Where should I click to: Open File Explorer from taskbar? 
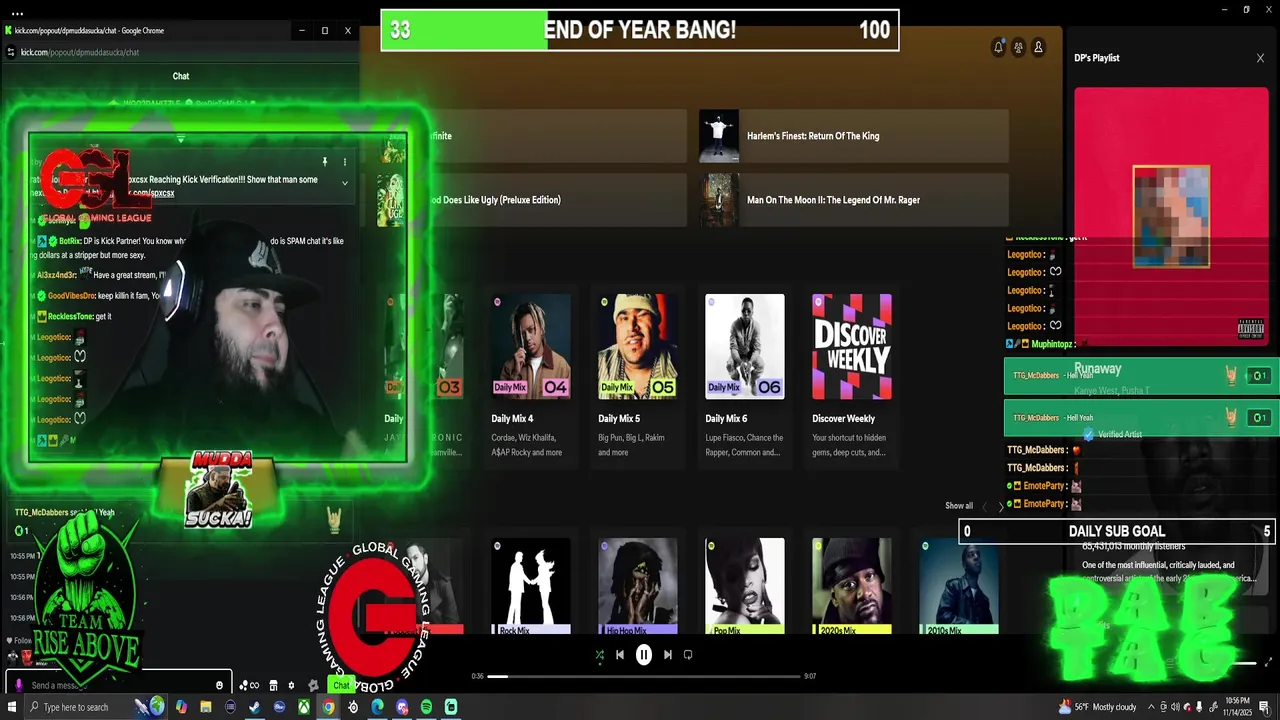[x=205, y=707]
